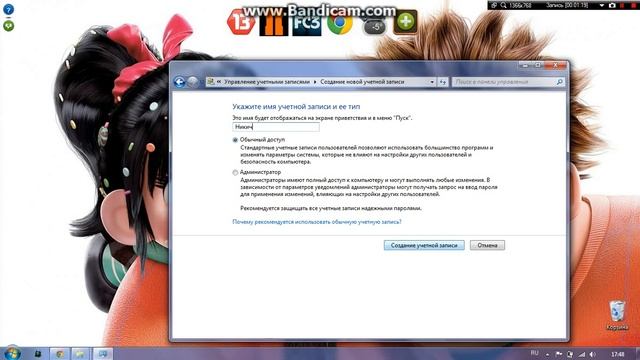Click the heading Укажите имя учетной записи и ее тип

point(296,107)
